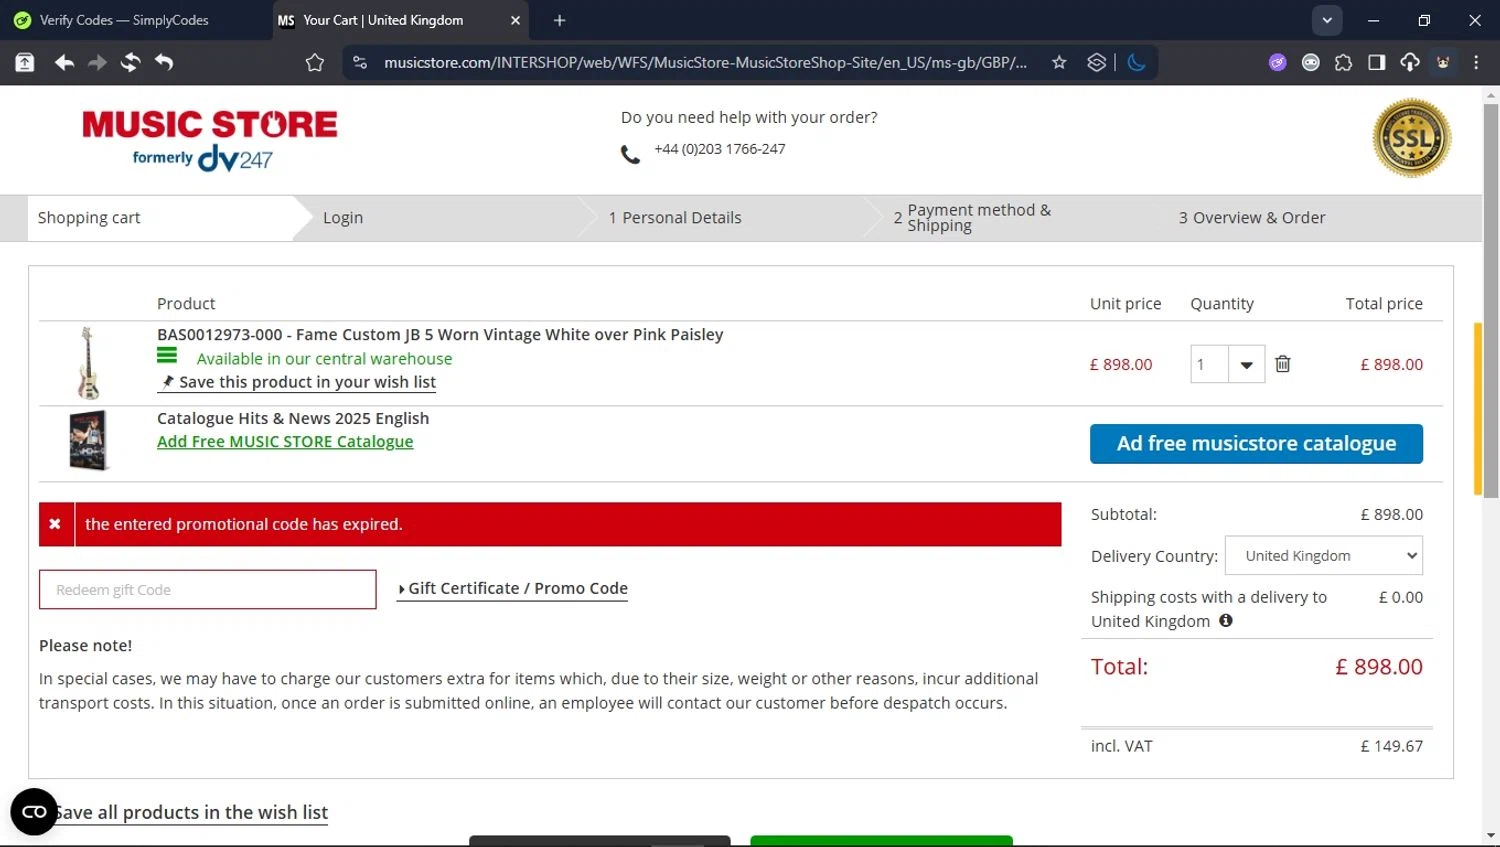View site information icon in address bar

click(x=361, y=62)
